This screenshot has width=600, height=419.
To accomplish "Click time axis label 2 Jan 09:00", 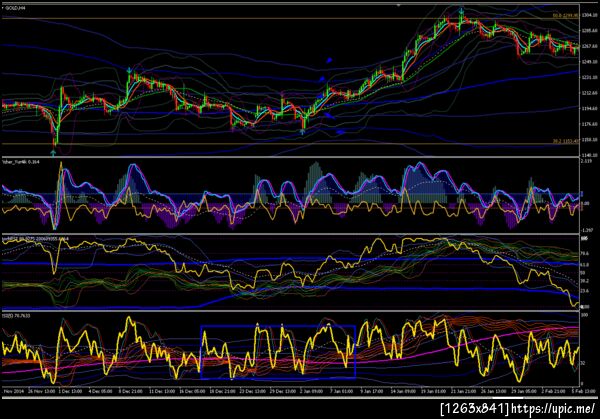I will 311,391.
